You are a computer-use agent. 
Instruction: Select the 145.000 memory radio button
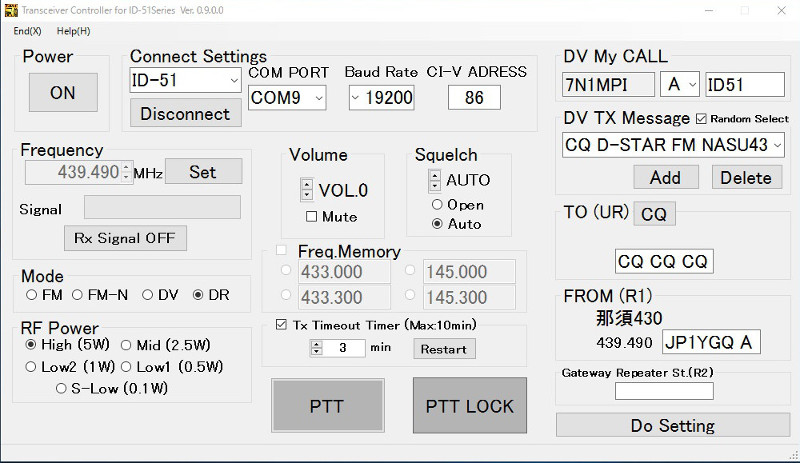tap(410, 270)
